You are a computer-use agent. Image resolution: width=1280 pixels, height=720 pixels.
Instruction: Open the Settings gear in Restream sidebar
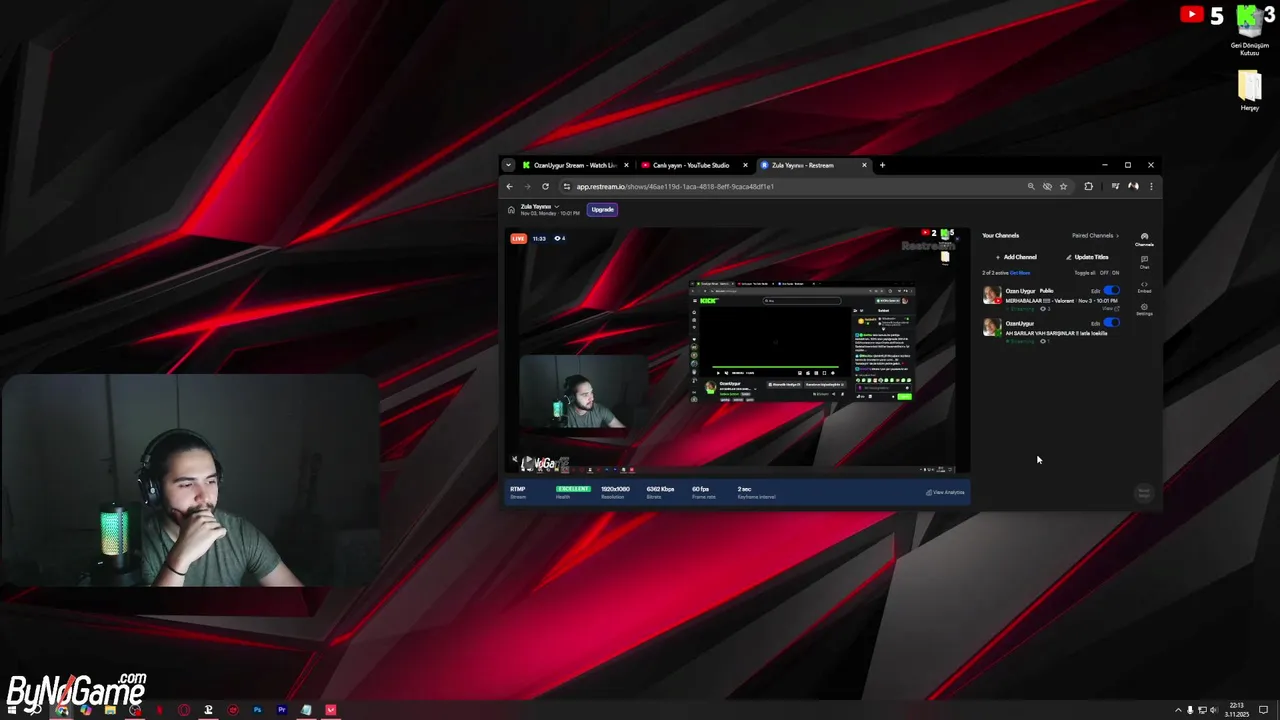[x=1144, y=310]
